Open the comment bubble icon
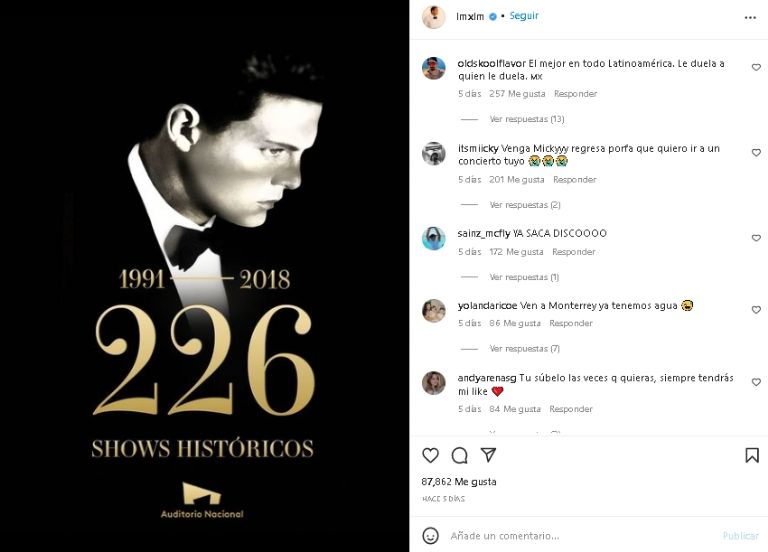 point(459,455)
